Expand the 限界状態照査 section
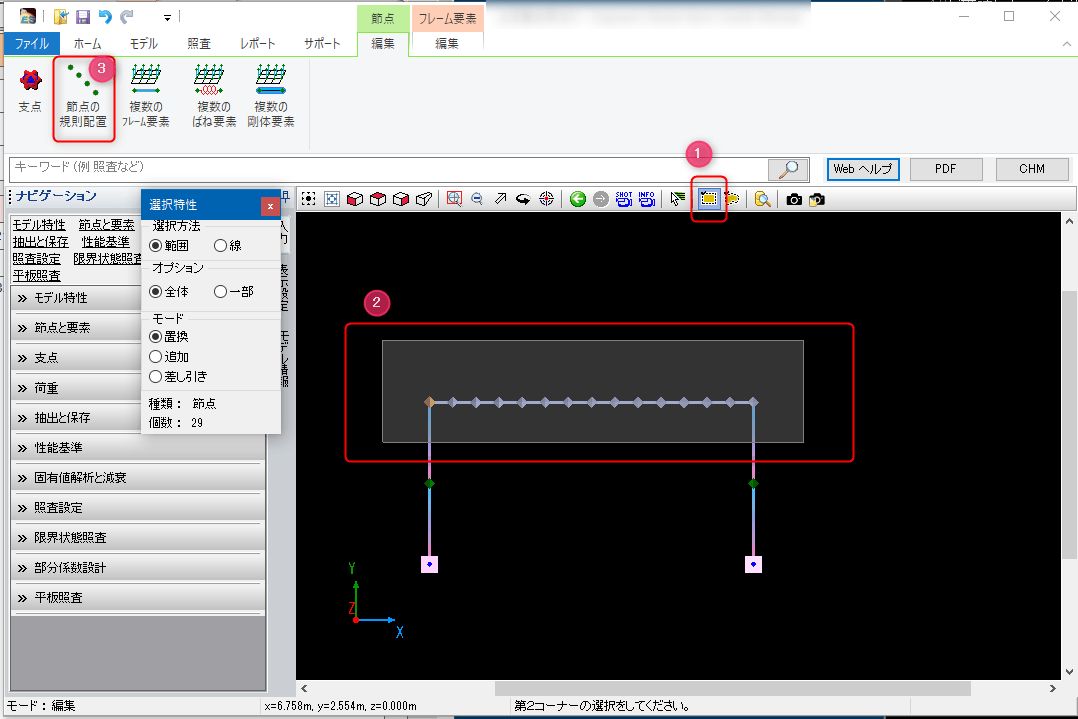Viewport: 1078px width, 719px height. (138, 538)
